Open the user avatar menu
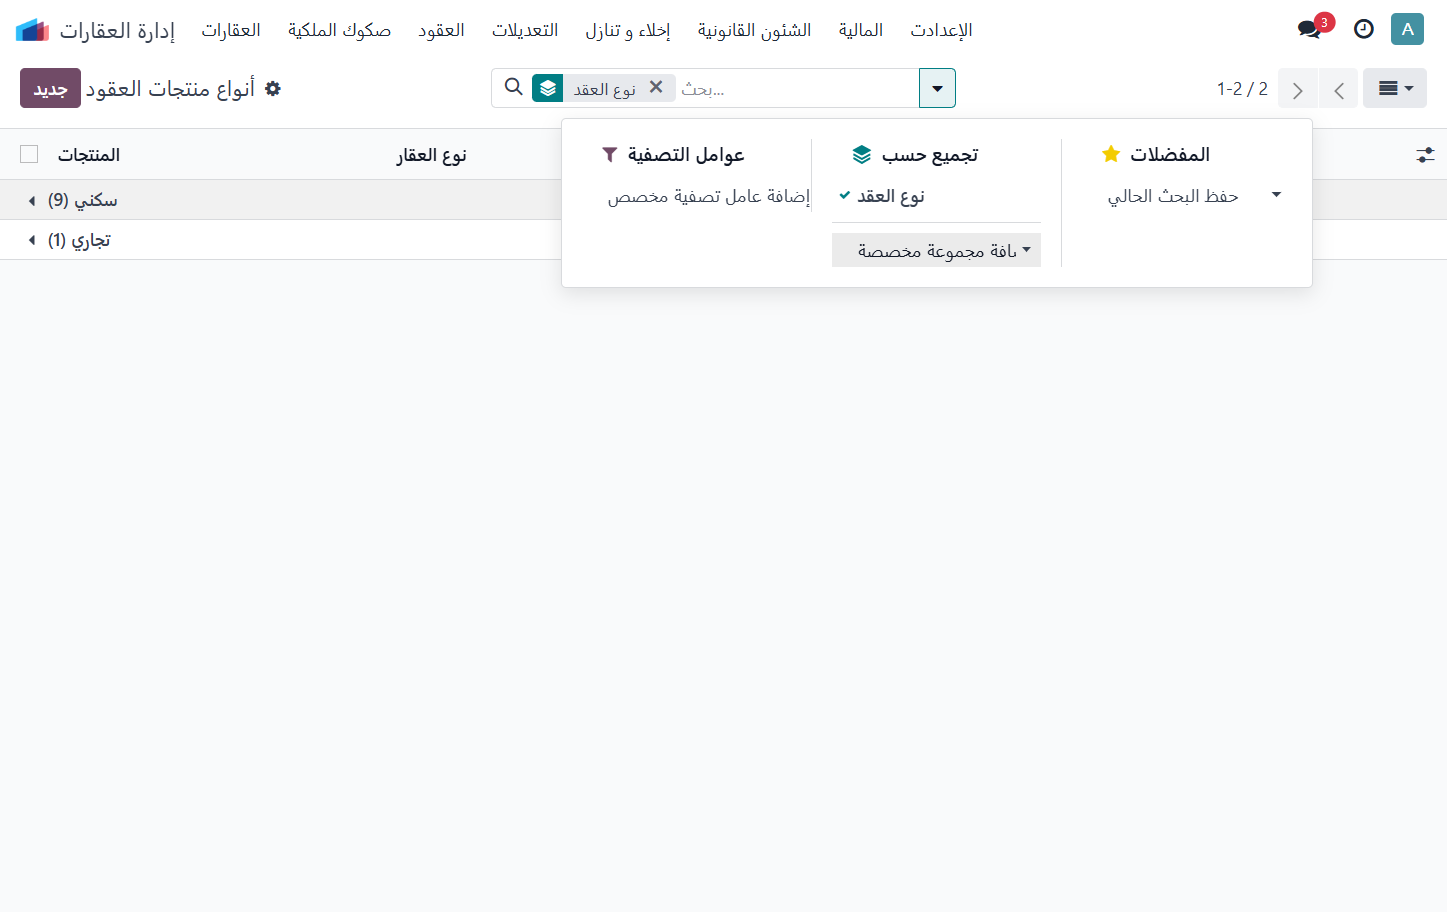Screen dimensions: 1447x912 click(1407, 29)
